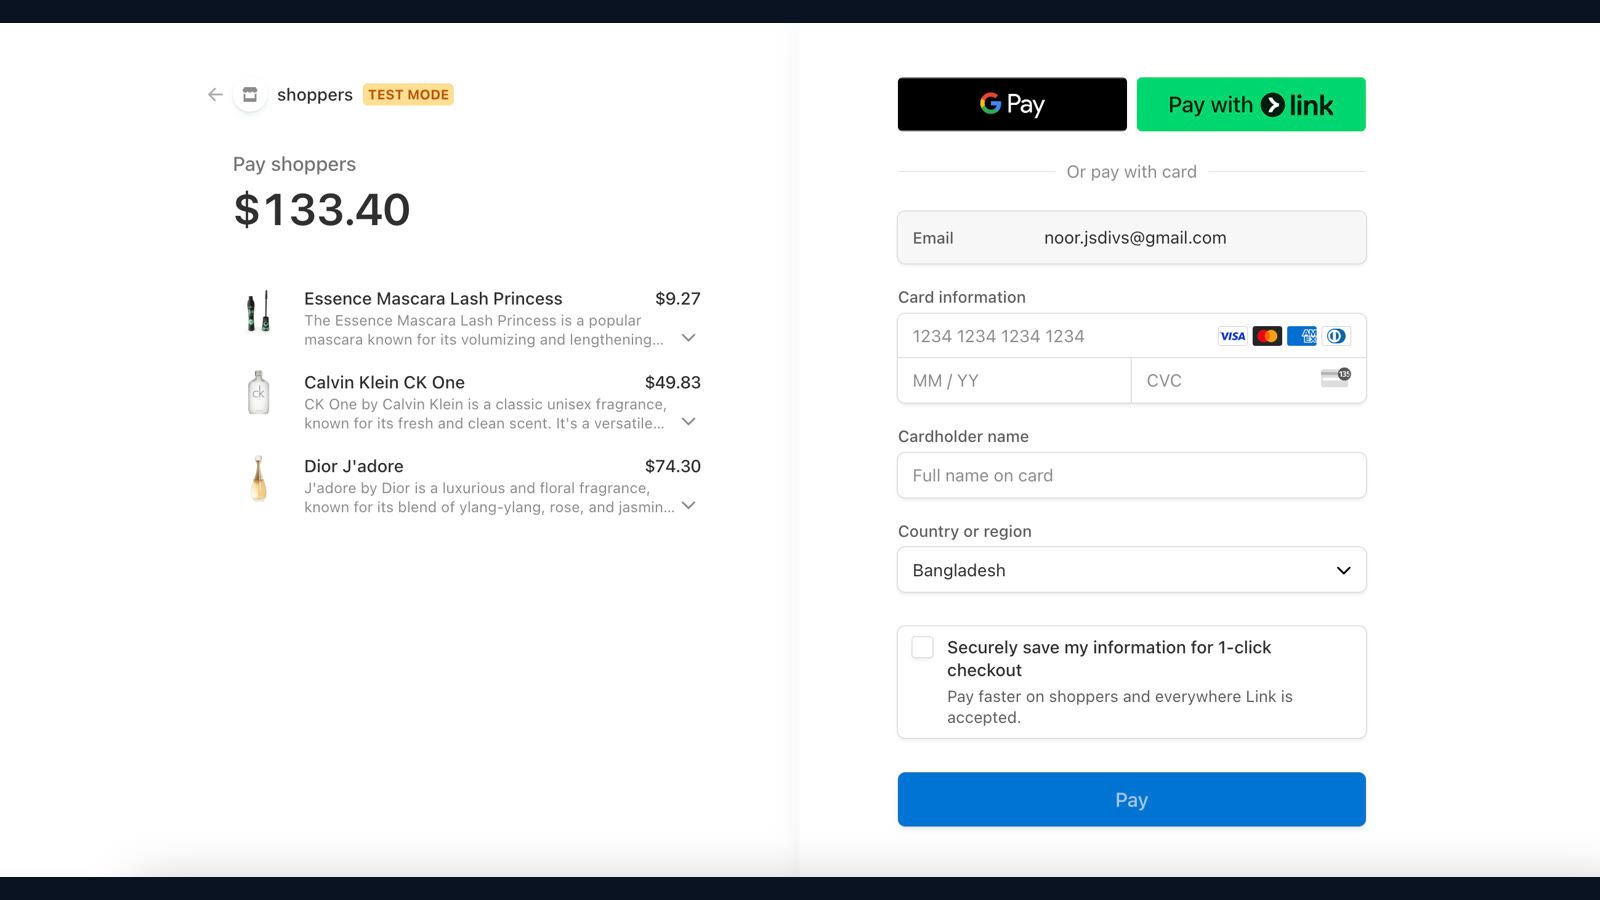Focus the MM / YY expiry field

click(1014, 381)
